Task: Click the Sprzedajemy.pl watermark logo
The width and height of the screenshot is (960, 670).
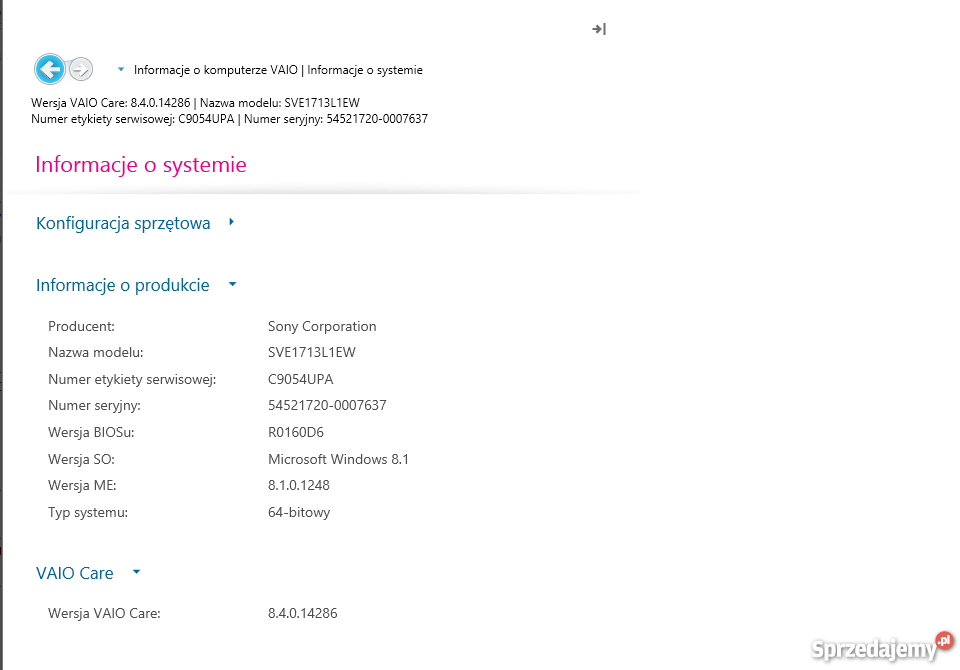Action: click(x=882, y=648)
